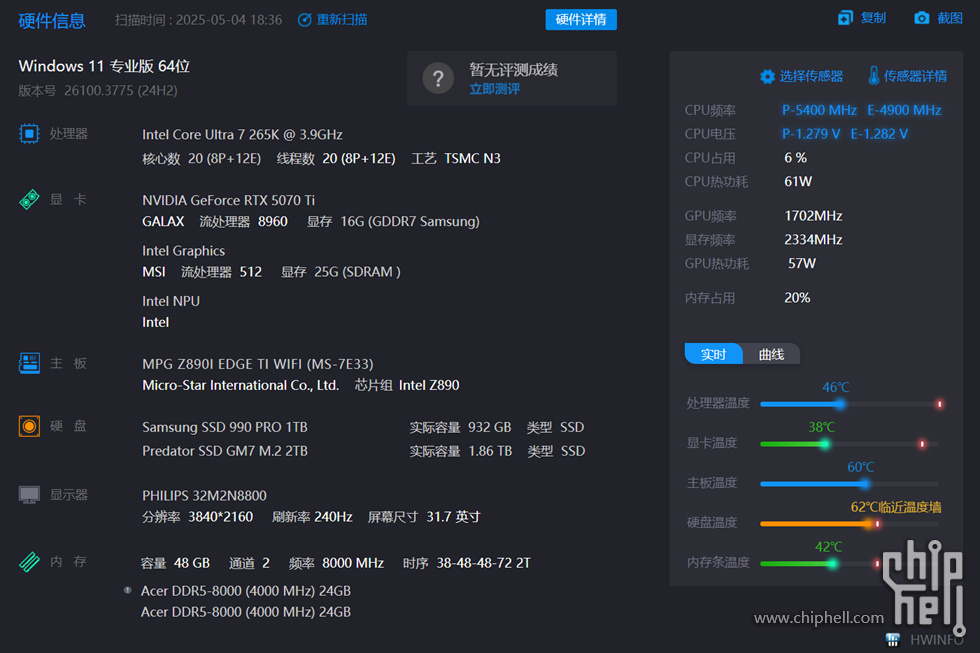Click the 62℃临近温度墙 warning label
The height and width of the screenshot is (653, 980).
pyautogui.click(x=896, y=507)
